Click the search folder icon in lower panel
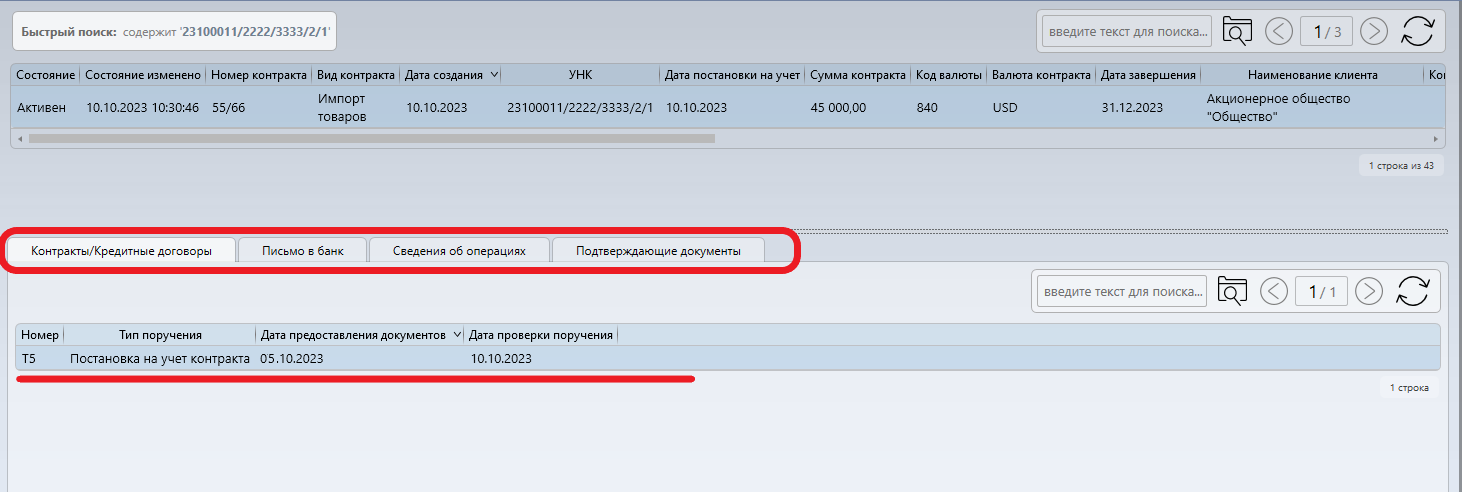The image size is (1462, 492). [1233, 292]
